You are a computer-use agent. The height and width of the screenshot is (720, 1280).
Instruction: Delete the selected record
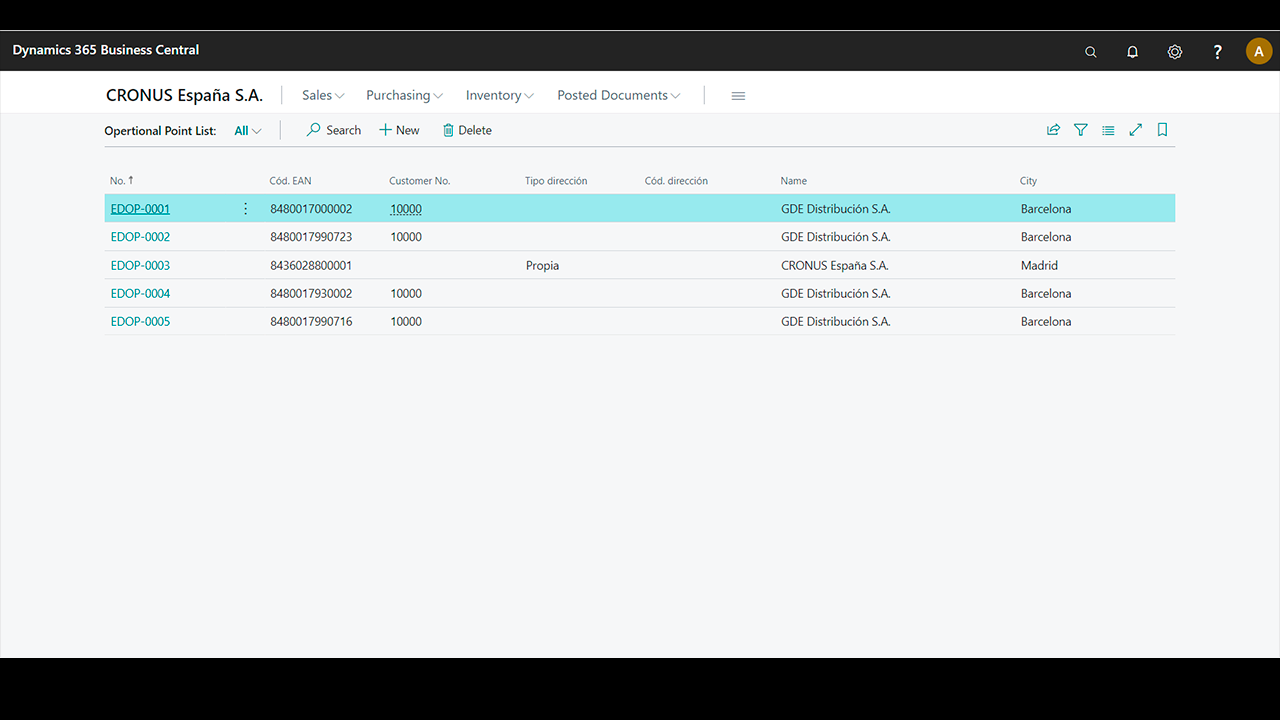tap(467, 130)
